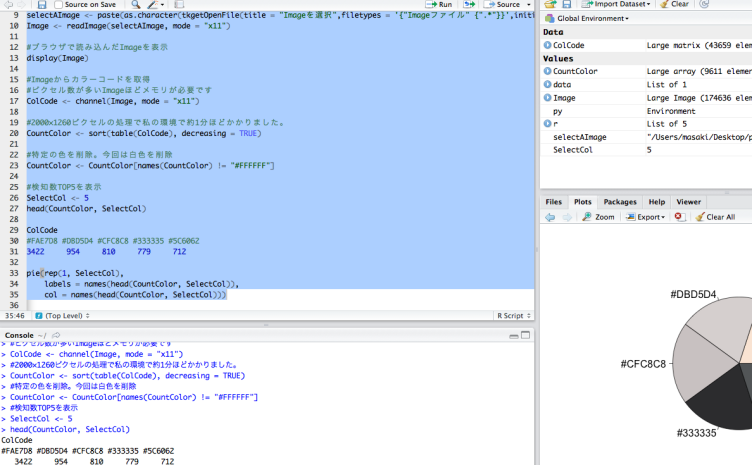Click the find/replace magnifier icon
The height and width of the screenshot is (465, 752).
pos(136,5)
